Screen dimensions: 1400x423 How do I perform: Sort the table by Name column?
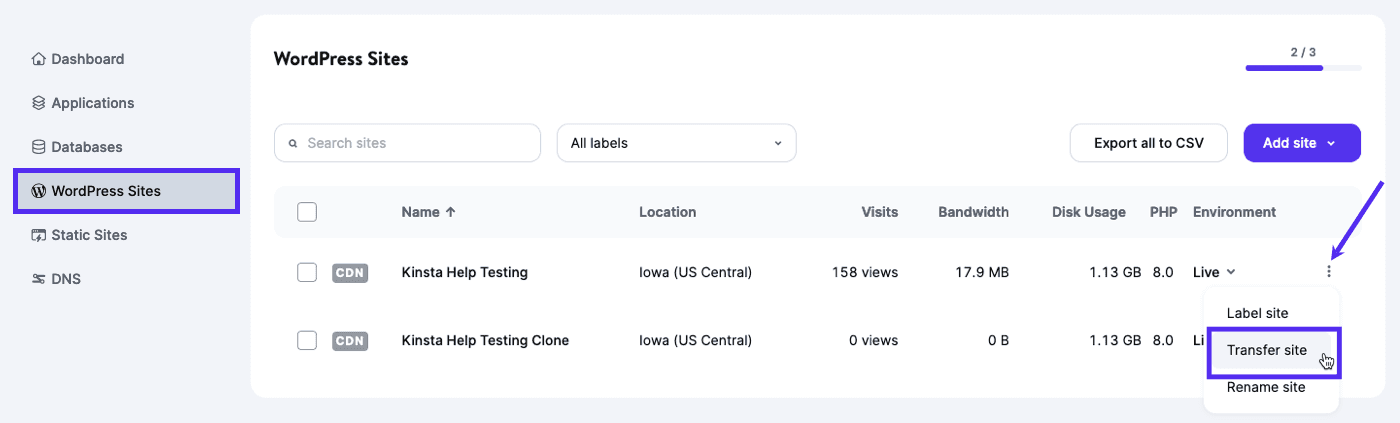(428, 212)
